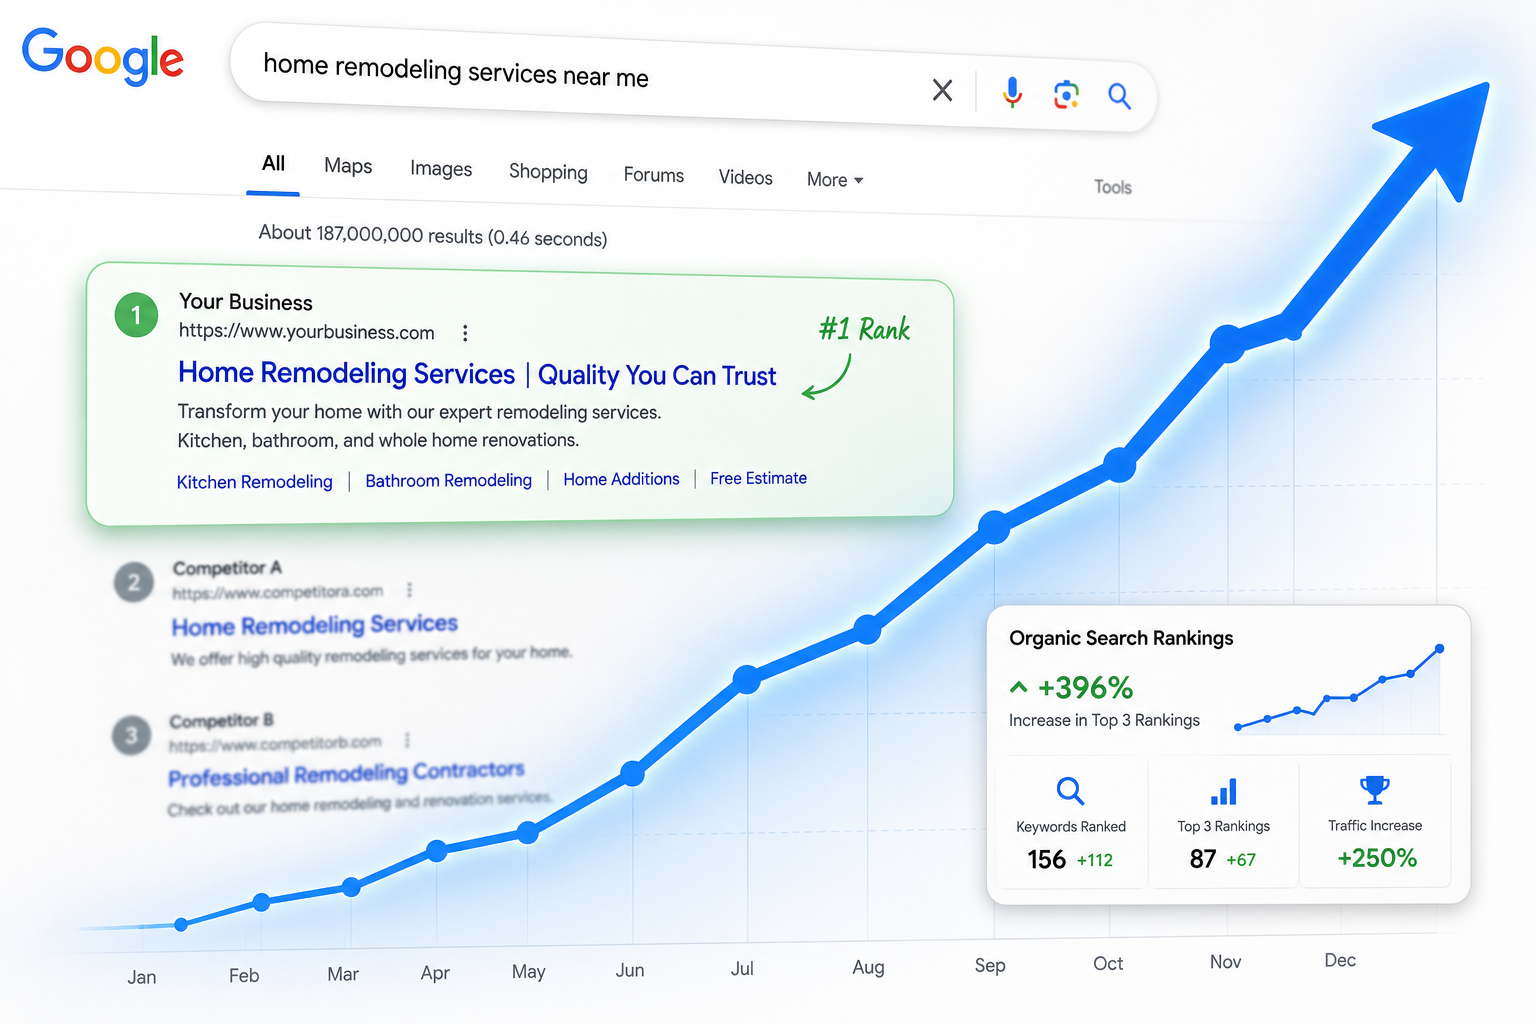The height and width of the screenshot is (1024, 1536).
Task: Open Competitor A's Home Remodeling Services result
Action: click(315, 625)
